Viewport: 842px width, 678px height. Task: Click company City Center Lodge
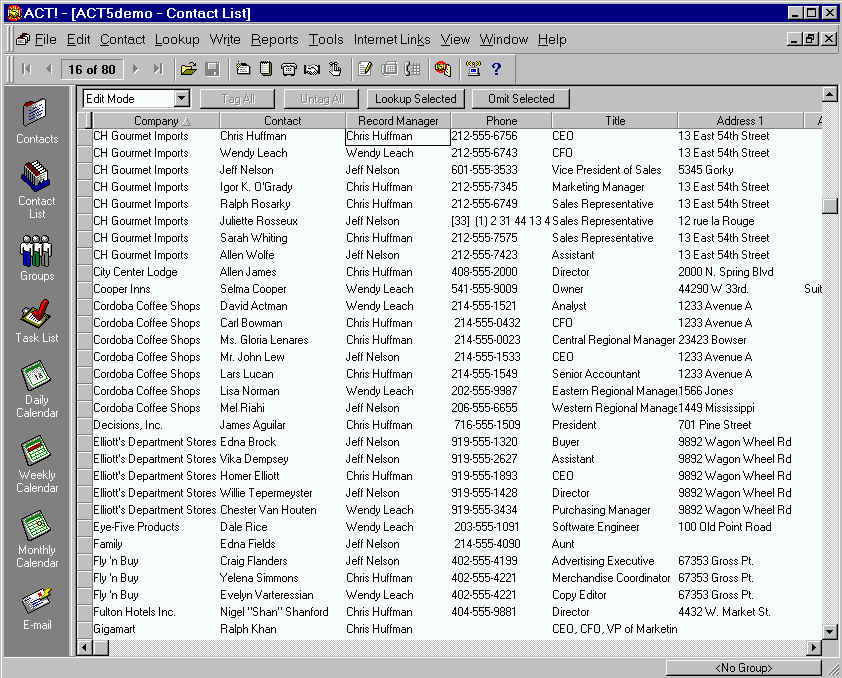pyautogui.click(x=135, y=272)
